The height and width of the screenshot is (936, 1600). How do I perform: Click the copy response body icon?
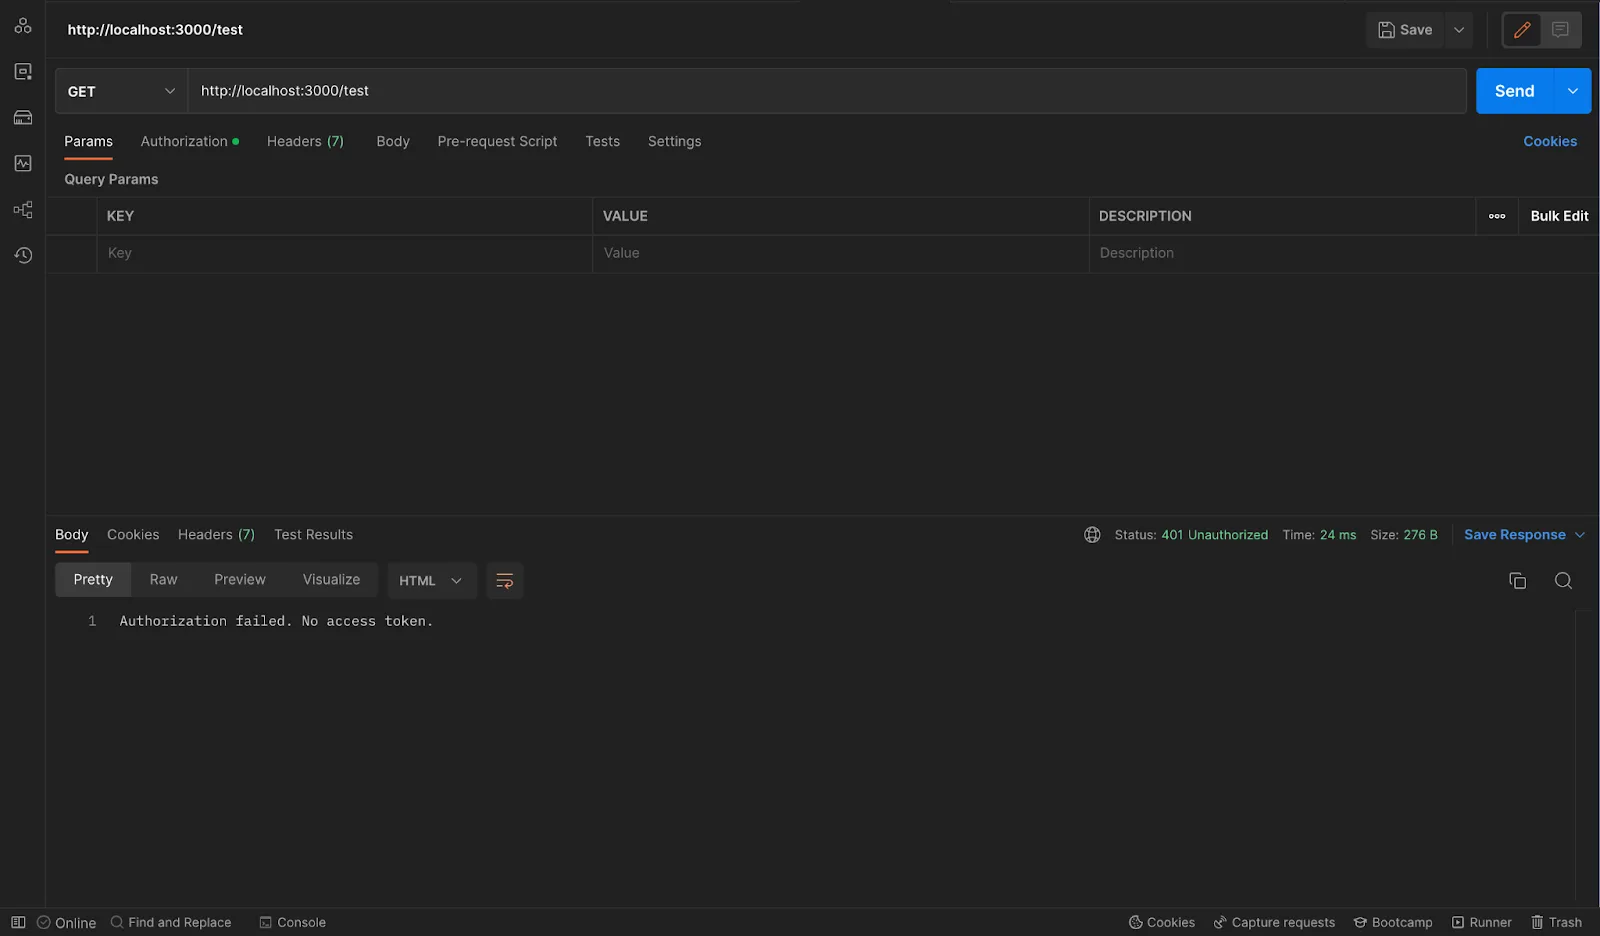pyautogui.click(x=1517, y=581)
